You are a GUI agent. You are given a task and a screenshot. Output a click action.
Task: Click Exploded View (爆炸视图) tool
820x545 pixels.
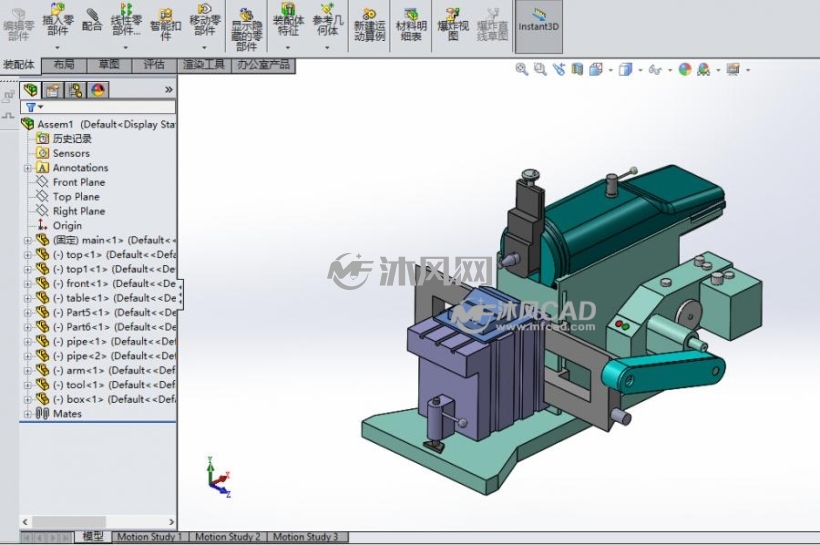click(452, 25)
